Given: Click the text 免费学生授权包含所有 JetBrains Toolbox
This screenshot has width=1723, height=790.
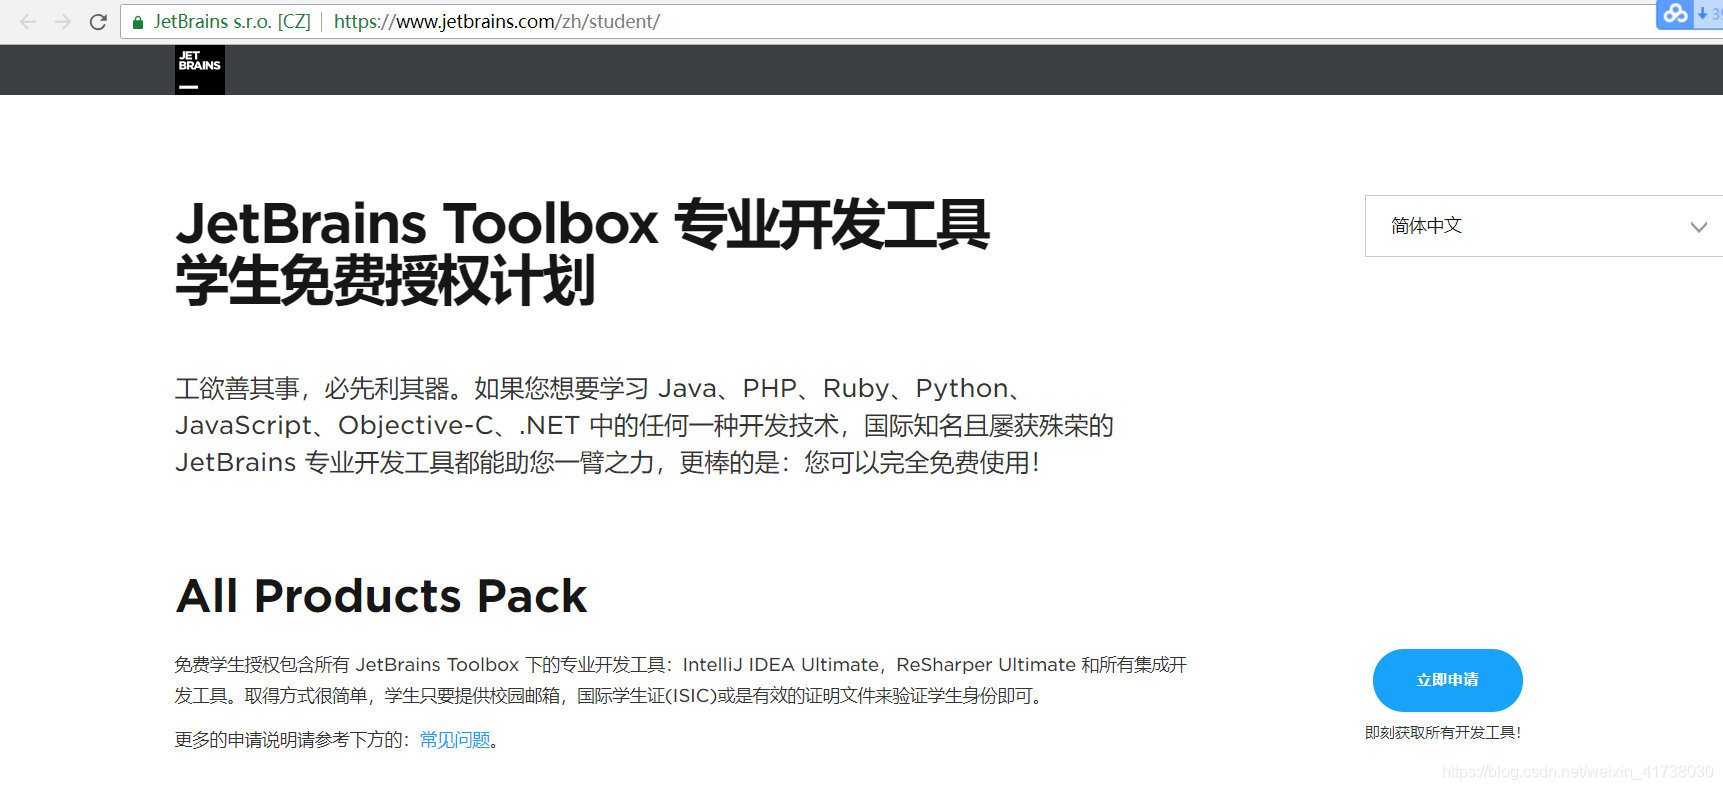Looking at the screenshot, I should pyautogui.click(x=347, y=665).
